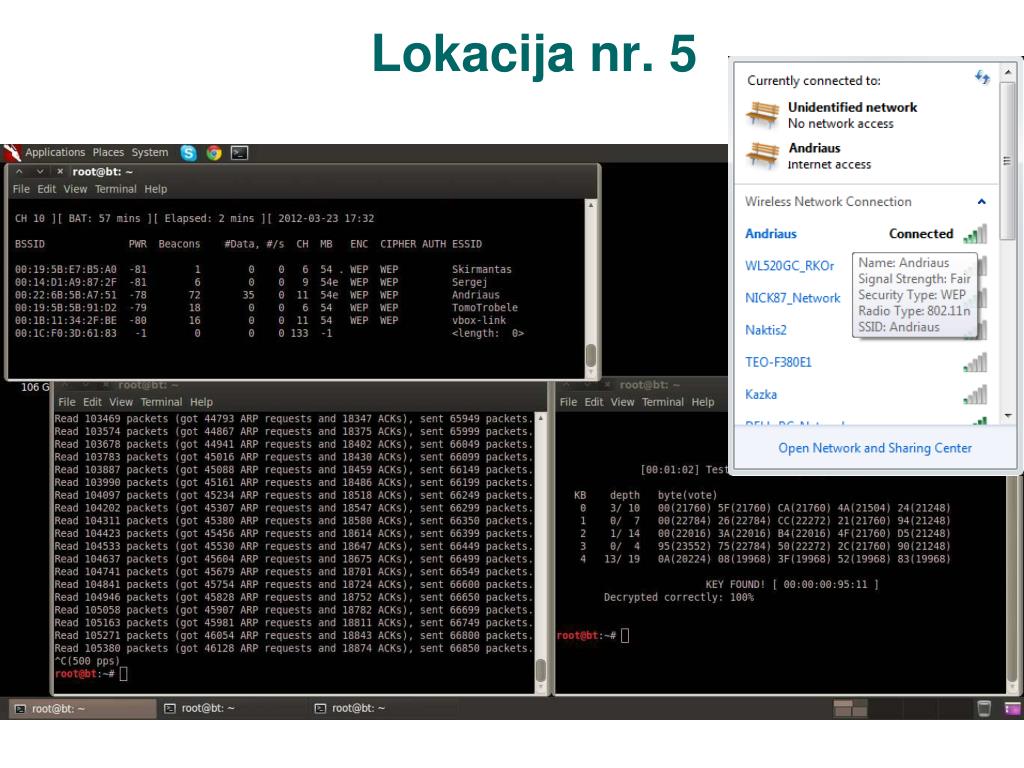Click the Skirmantas ESSID row in airodump
The image size is (1024, 768).
click(x=263, y=269)
